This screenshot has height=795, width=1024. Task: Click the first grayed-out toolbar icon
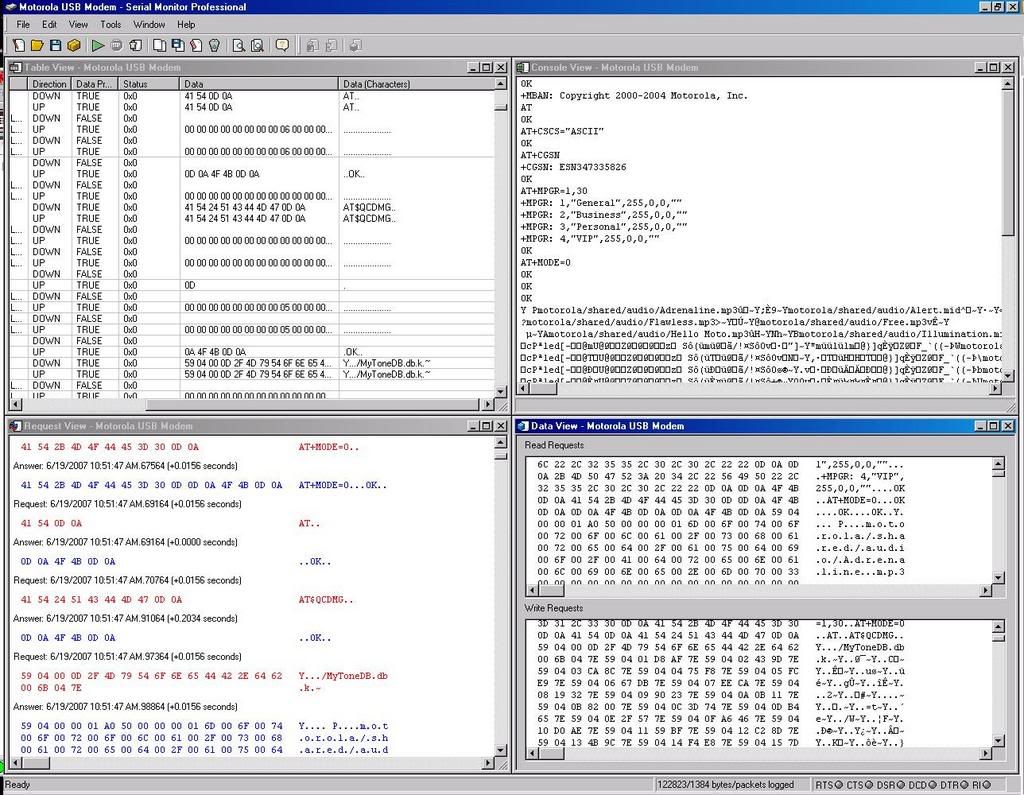313,45
